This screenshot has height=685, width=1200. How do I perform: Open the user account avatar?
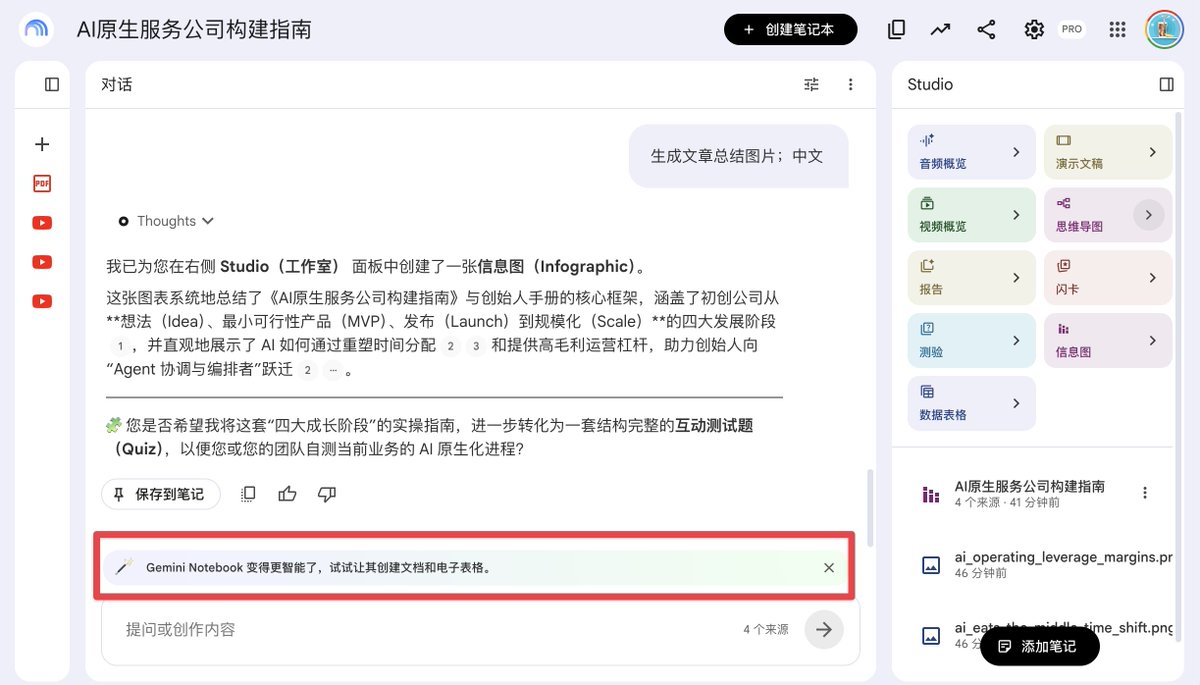coord(1165,30)
